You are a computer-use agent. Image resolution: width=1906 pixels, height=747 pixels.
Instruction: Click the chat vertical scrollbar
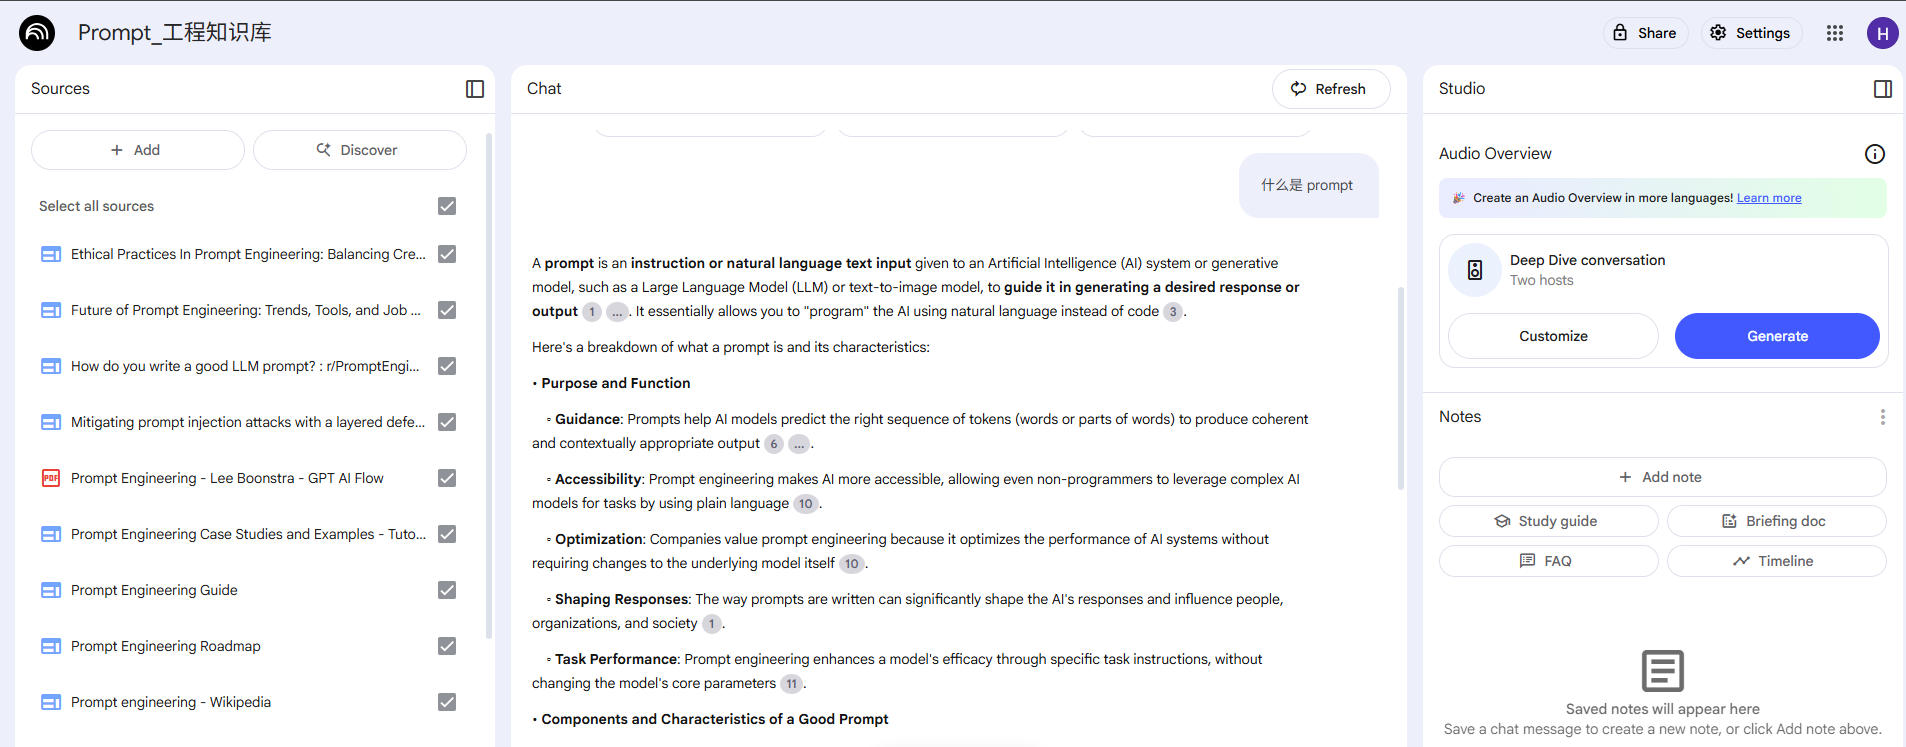[x=1400, y=388]
